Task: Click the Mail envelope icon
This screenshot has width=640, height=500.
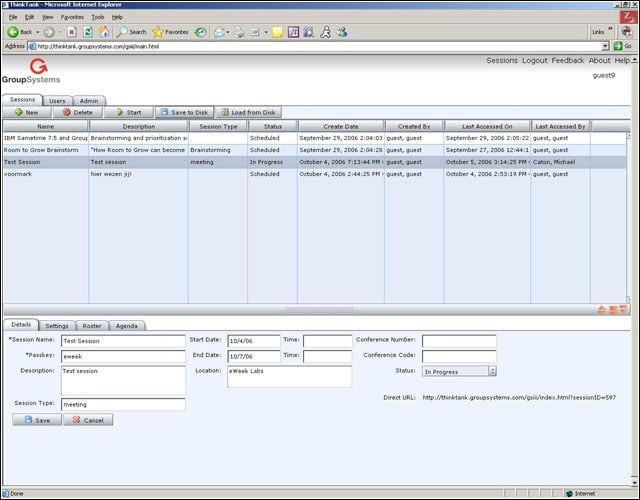Action: (219, 32)
